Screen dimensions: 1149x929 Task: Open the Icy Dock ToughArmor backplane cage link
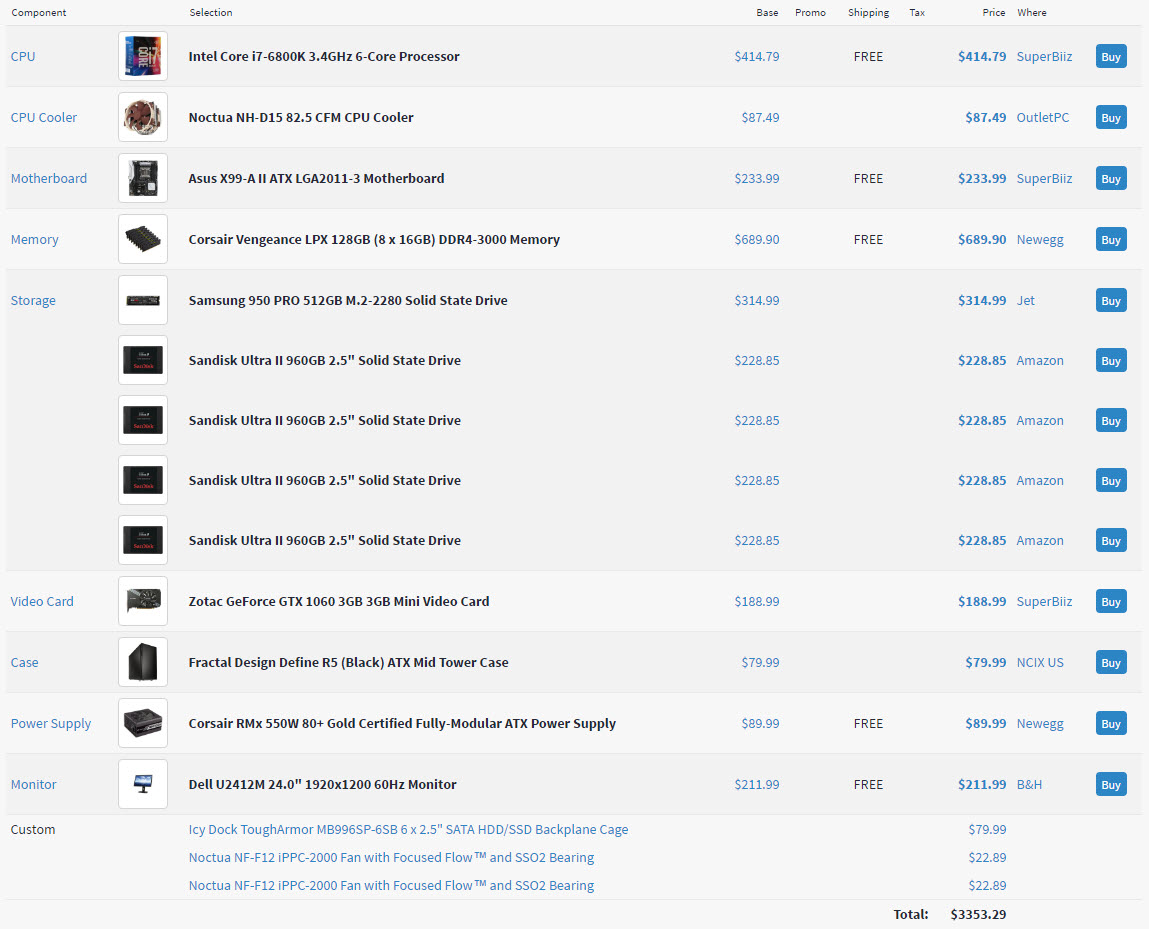pos(408,830)
